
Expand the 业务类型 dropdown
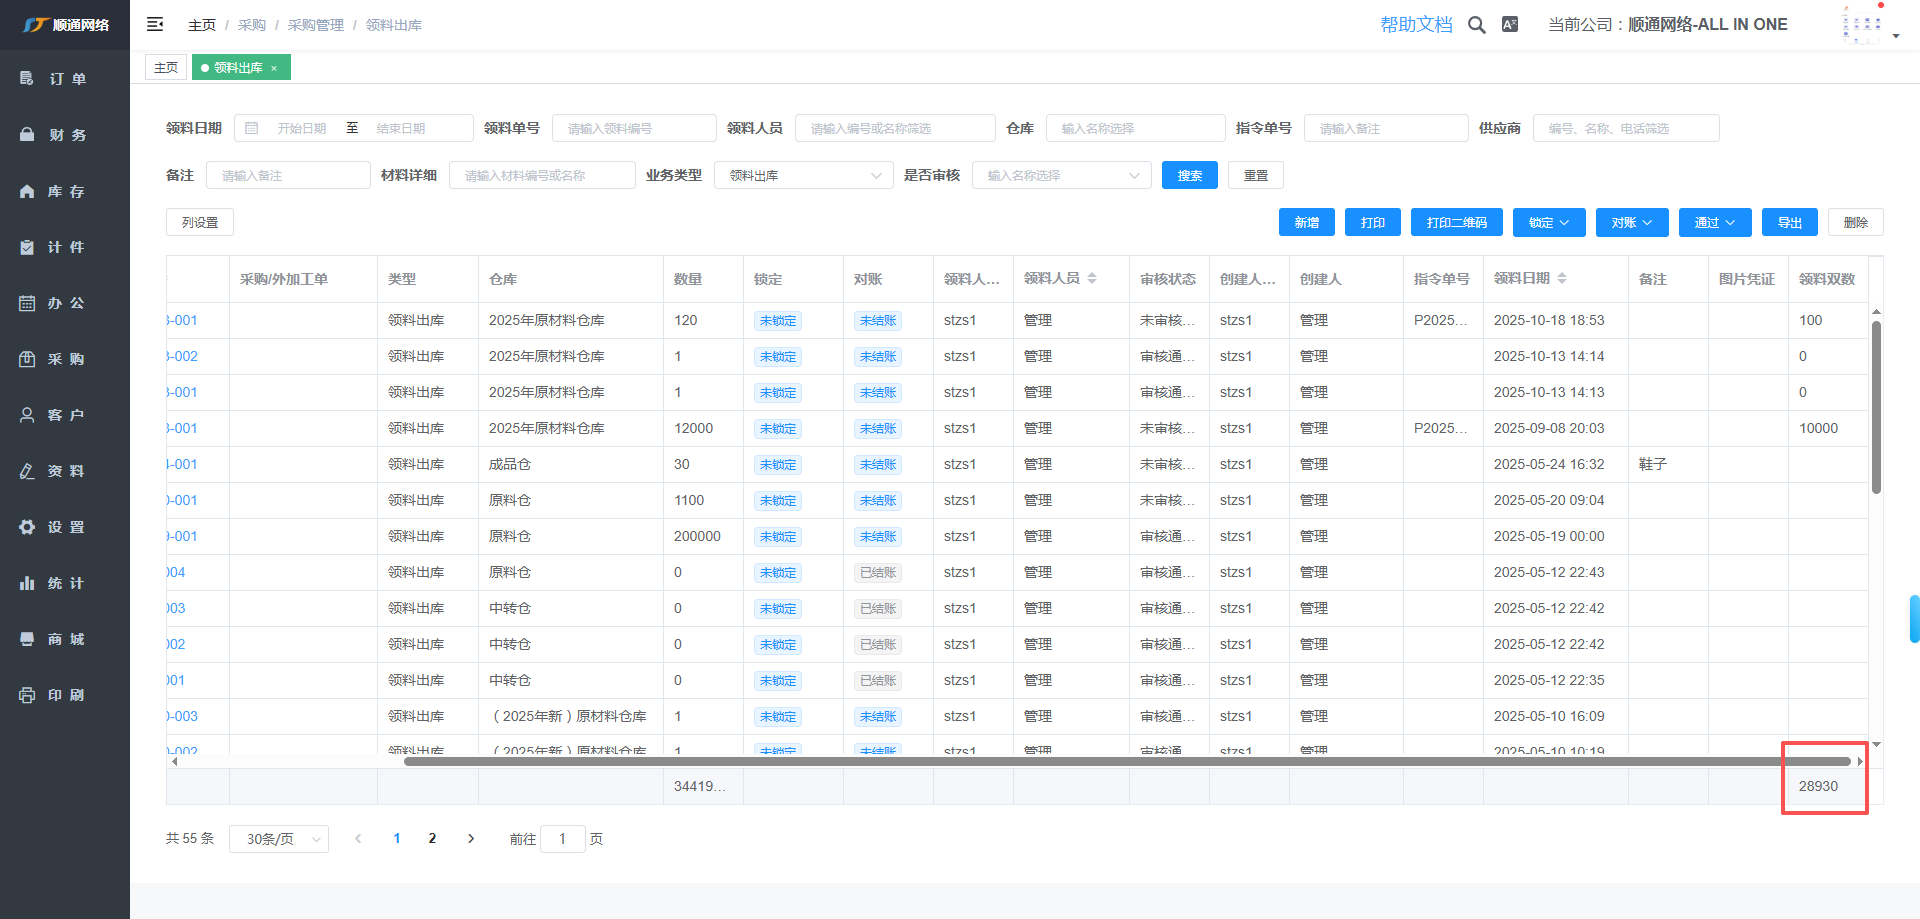tap(803, 176)
